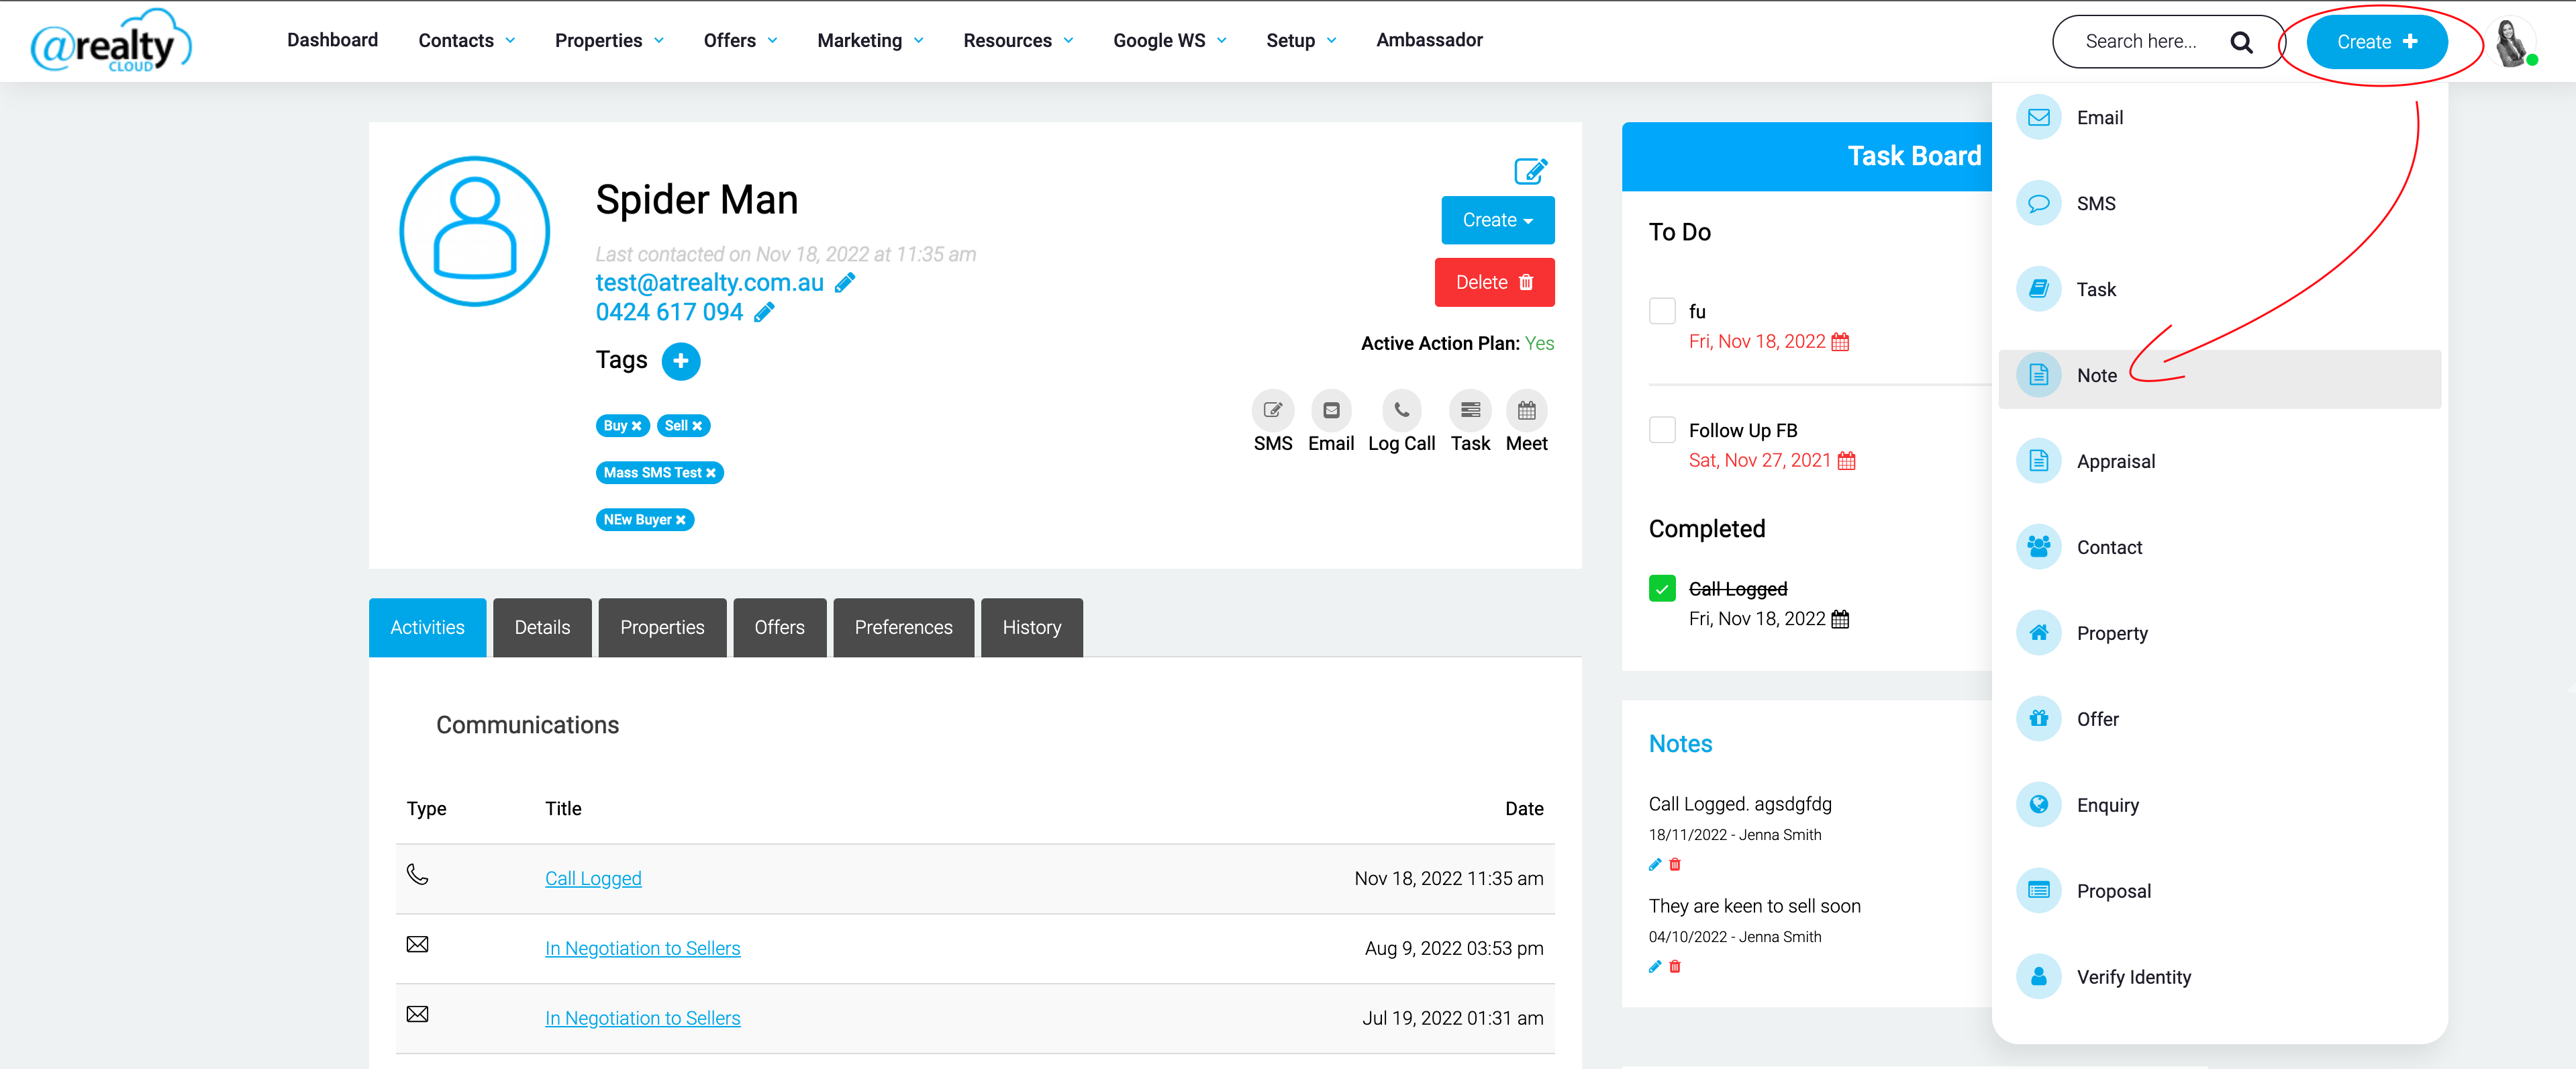Check the fu task checkbox
Image resolution: width=2576 pixels, height=1069 pixels.
click(x=1662, y=311)
